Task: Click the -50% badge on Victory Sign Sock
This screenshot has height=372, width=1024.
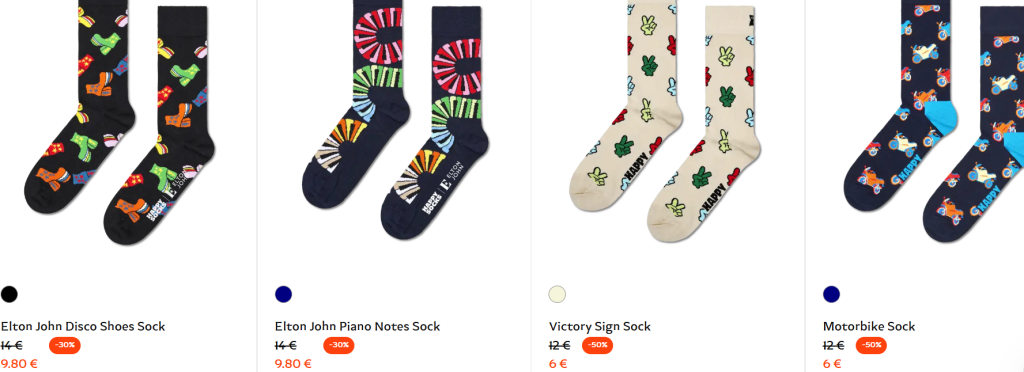Action: 598,345
